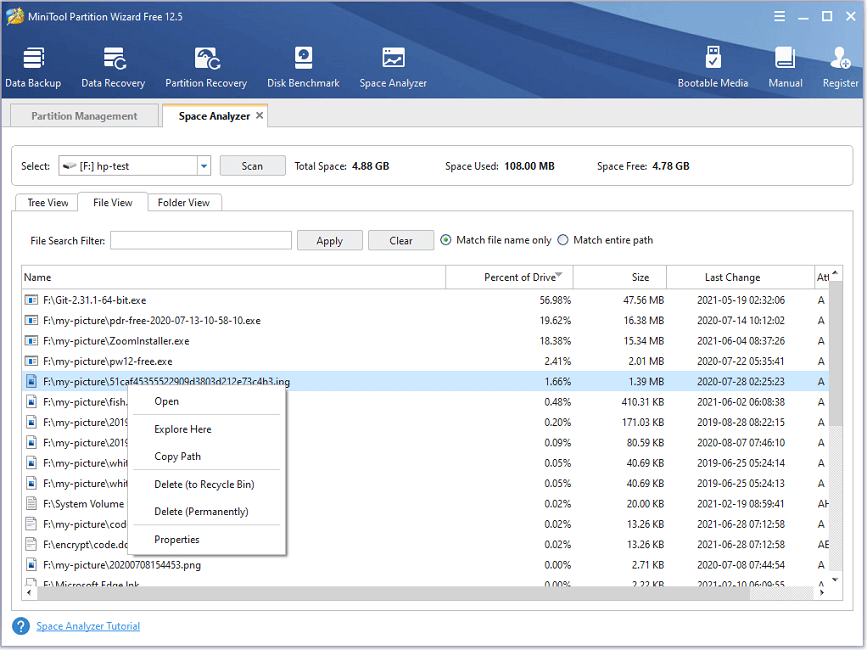Click Apply filter button
867x650 pixels.
tap(330, 240)
